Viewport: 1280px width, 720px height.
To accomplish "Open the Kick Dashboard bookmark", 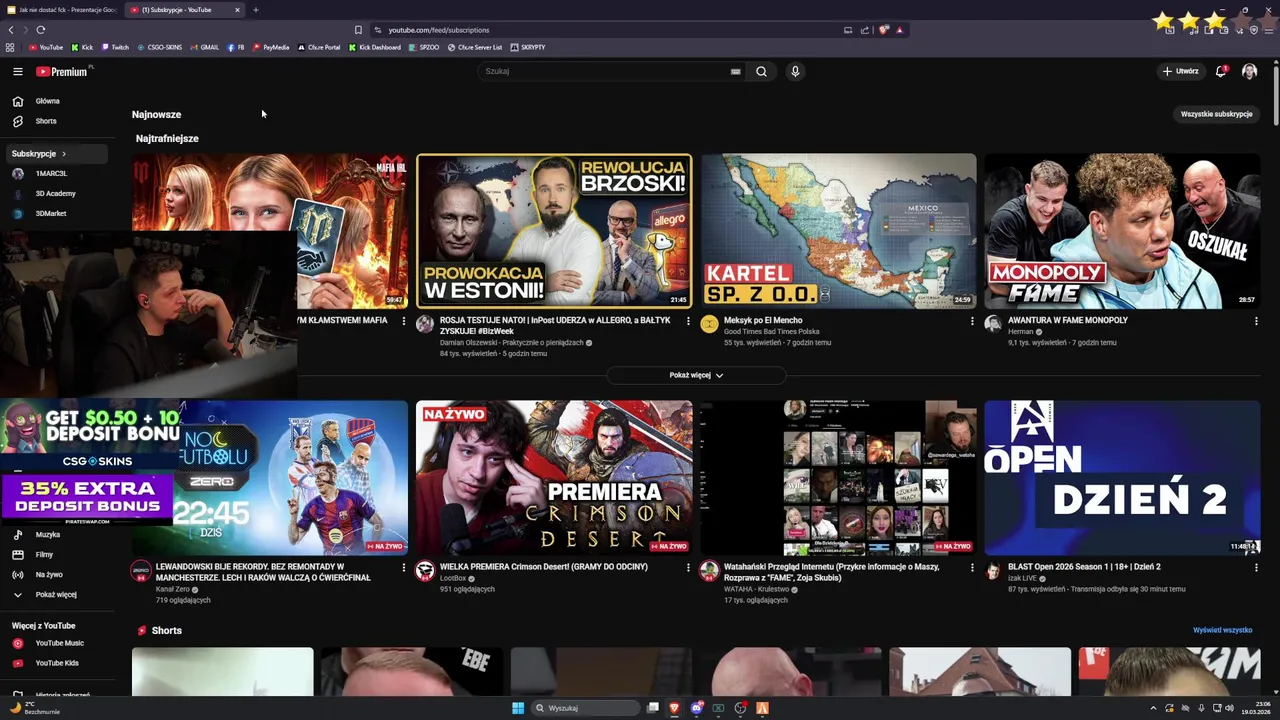I will (374, 47).
